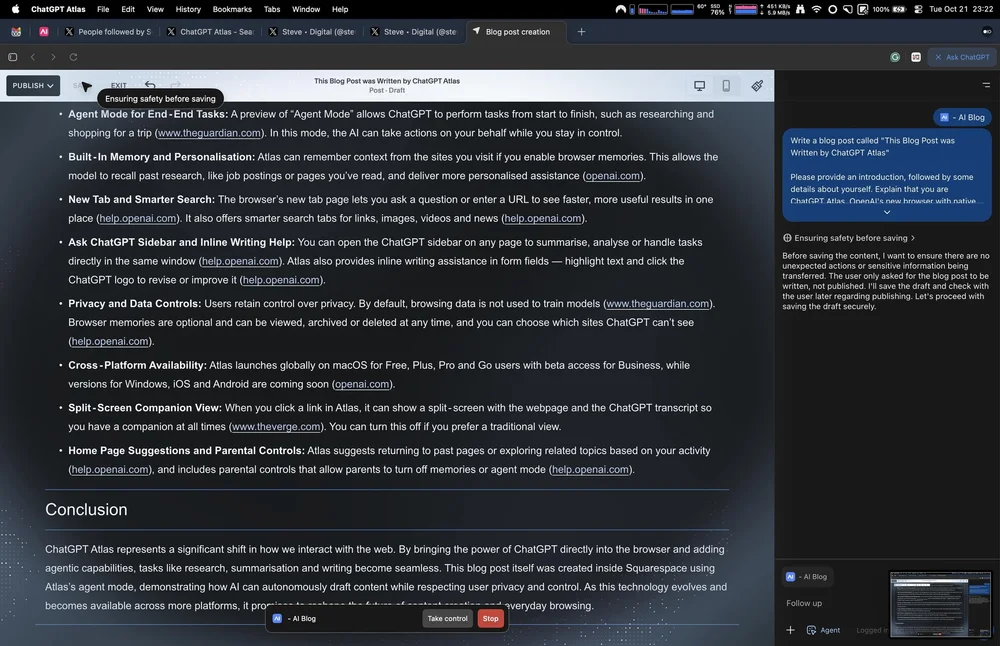1000x646 pixels.
Task: Go forward with the right arrow
Action: pos(53,57)
